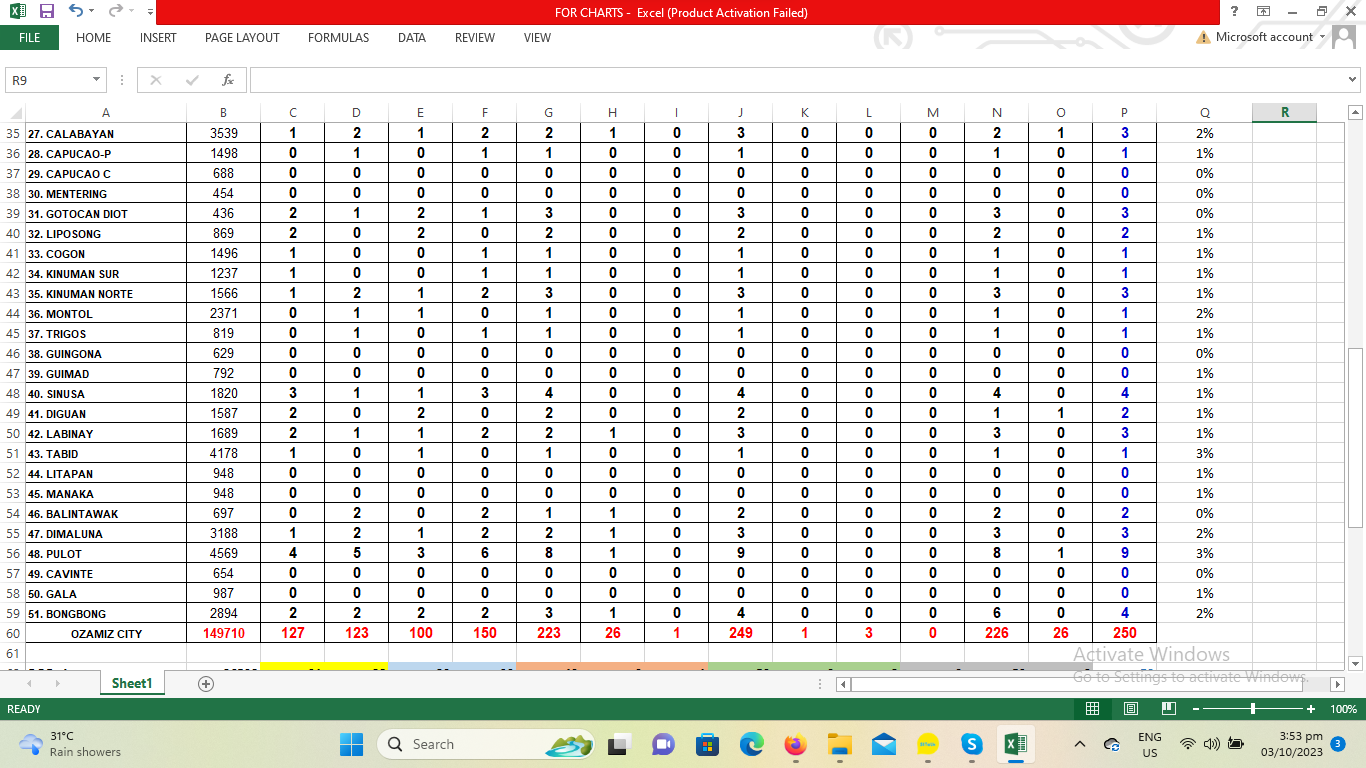The height and width of the screenshot is (768, 1366).
Task: Open Mail app from taskbar
Action: (x=883, y=744)
